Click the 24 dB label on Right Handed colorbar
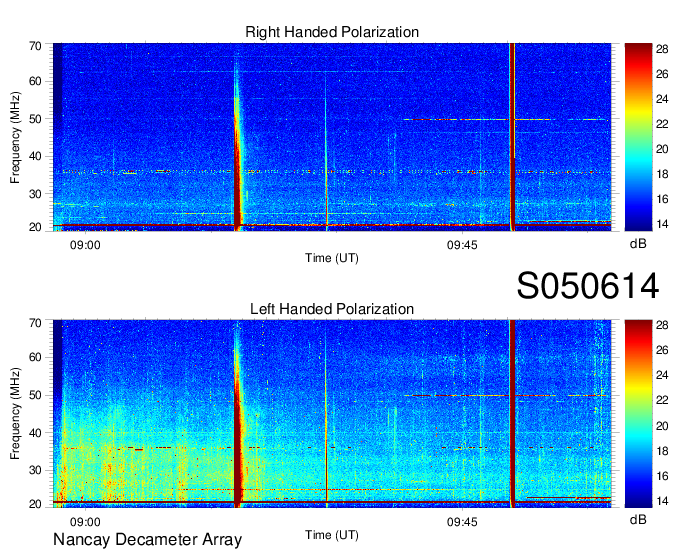 click(x=662, y=99)
